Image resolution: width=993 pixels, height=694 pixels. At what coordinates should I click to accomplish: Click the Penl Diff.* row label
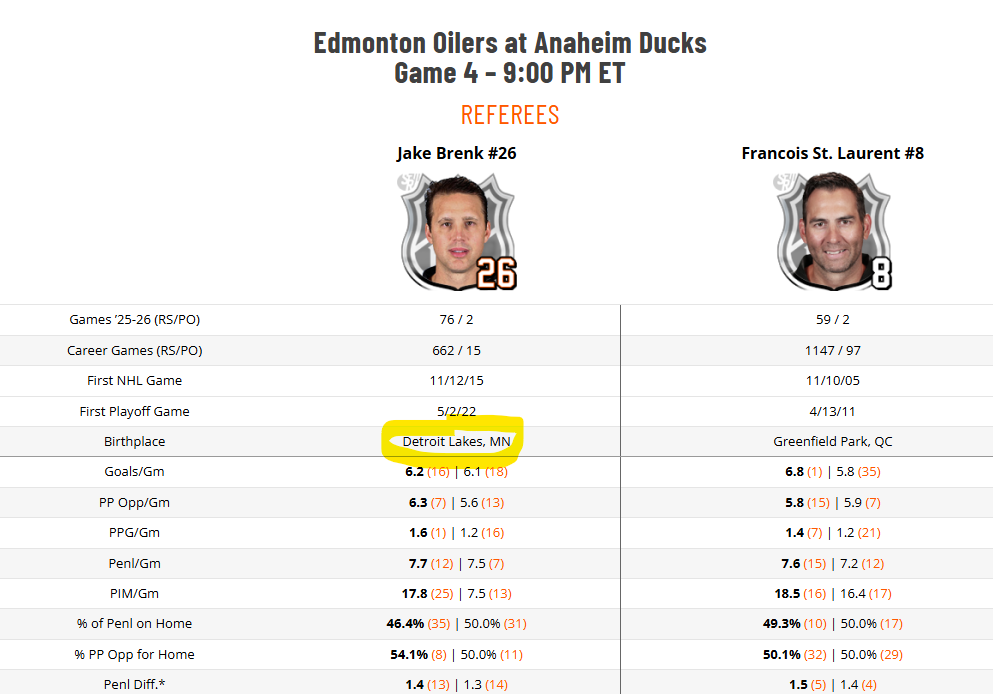(134, 684)
